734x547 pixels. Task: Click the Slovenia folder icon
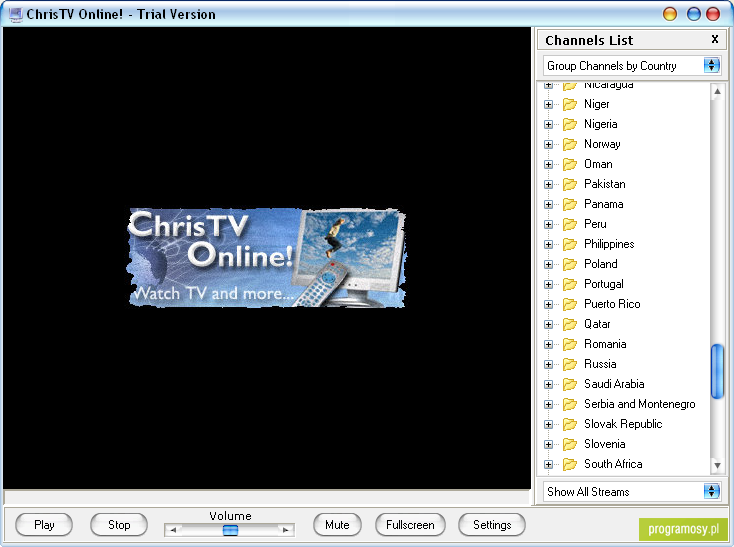(570, 445)
